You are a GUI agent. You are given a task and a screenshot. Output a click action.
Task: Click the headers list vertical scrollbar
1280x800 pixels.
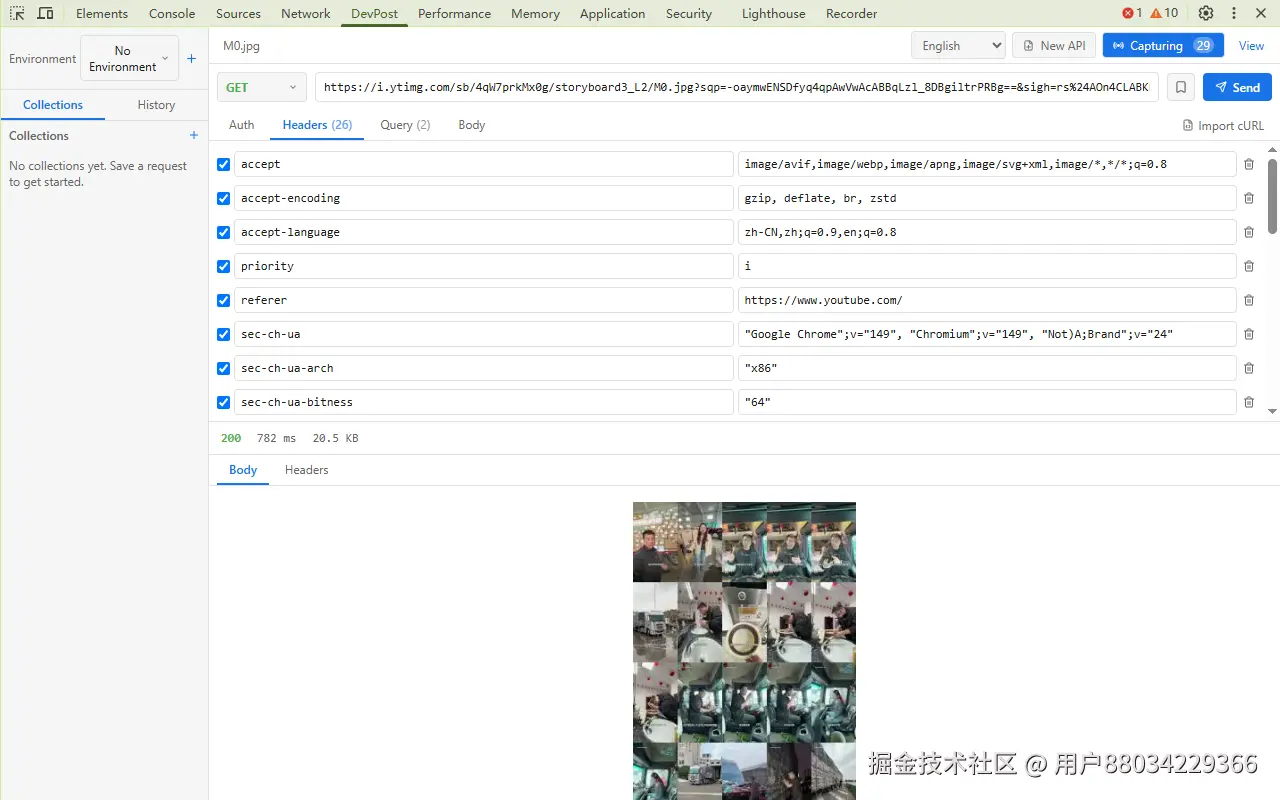point(1272,195)
